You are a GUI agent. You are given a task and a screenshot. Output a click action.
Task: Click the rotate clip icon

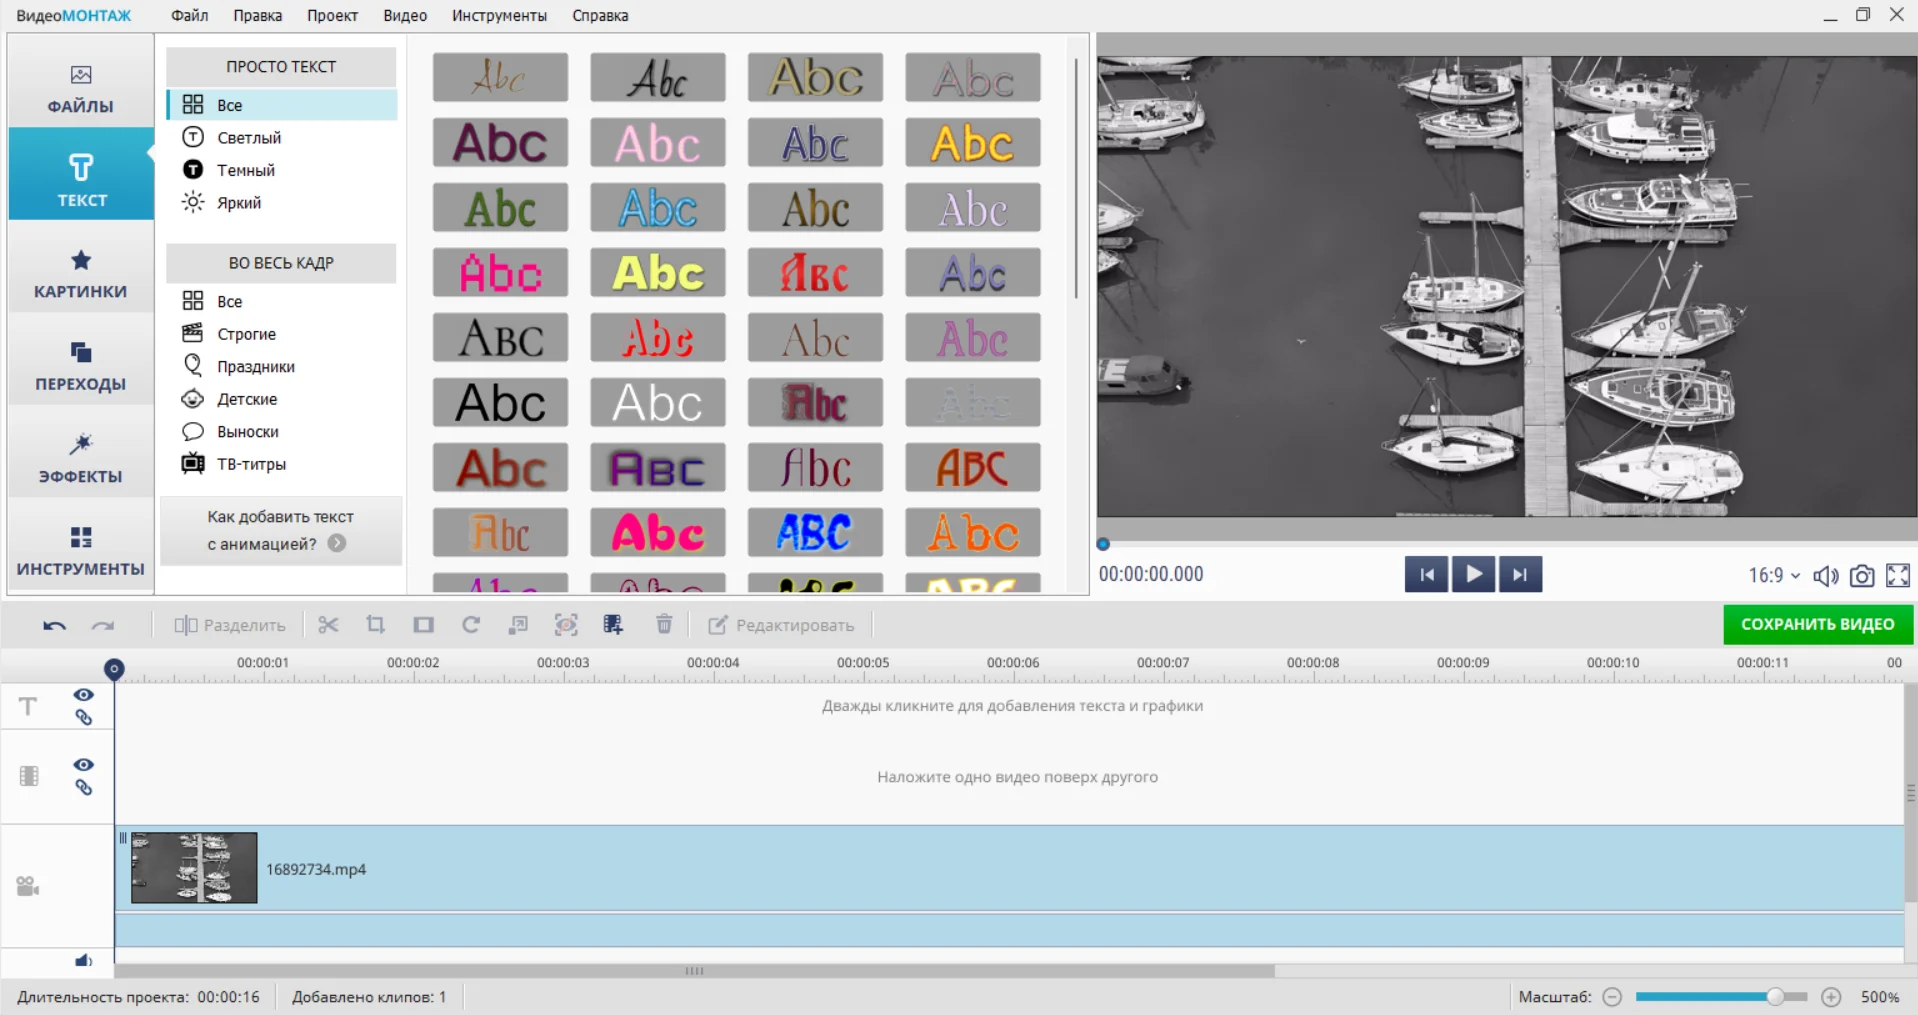coord(471,625)
